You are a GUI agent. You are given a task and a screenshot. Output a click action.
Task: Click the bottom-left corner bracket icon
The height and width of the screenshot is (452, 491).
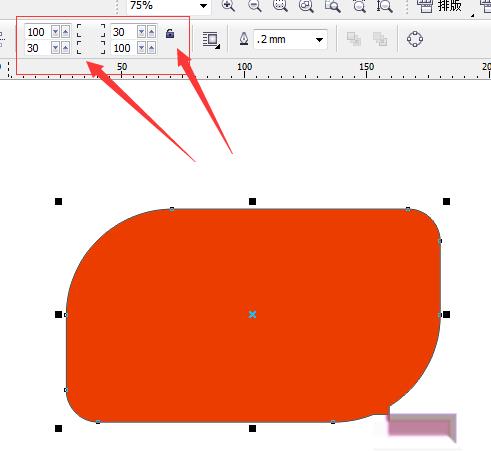point(79,48)
